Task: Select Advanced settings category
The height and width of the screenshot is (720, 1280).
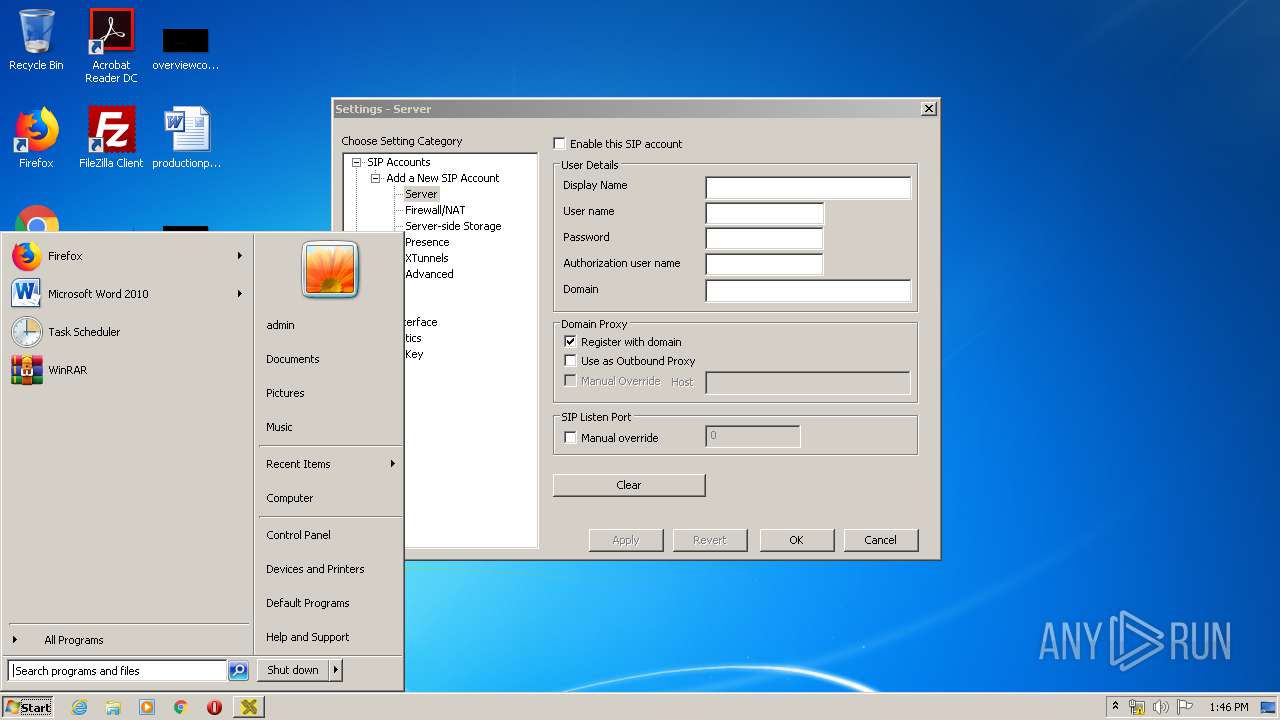Action: tap(429, 274)
